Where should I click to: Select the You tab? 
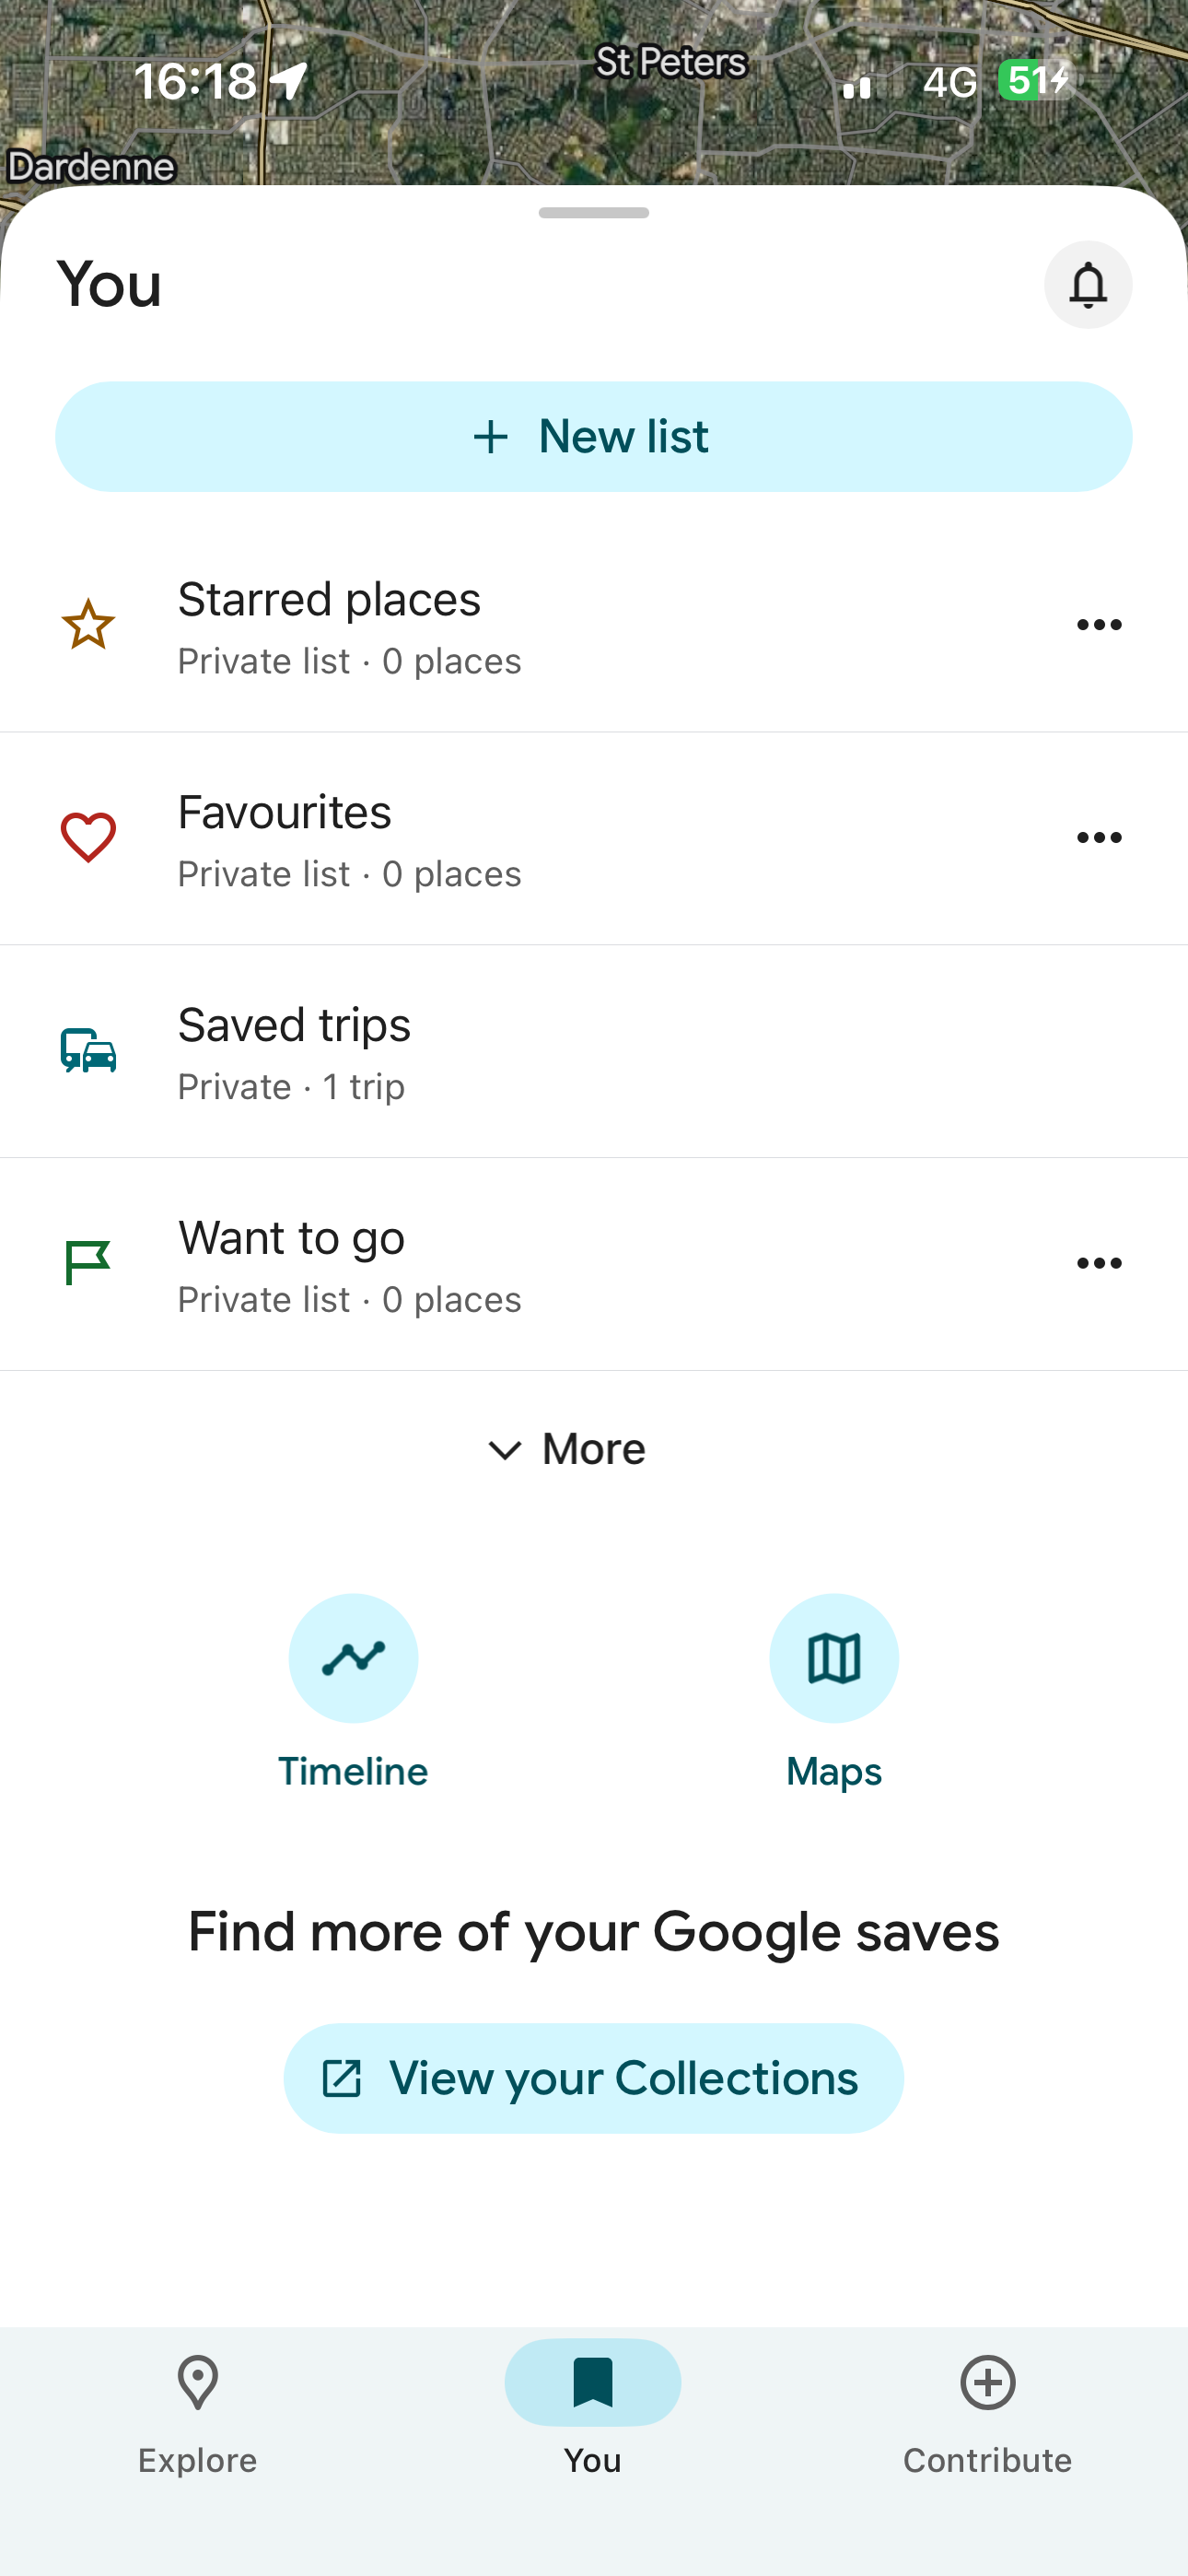tap(593, 2415)
